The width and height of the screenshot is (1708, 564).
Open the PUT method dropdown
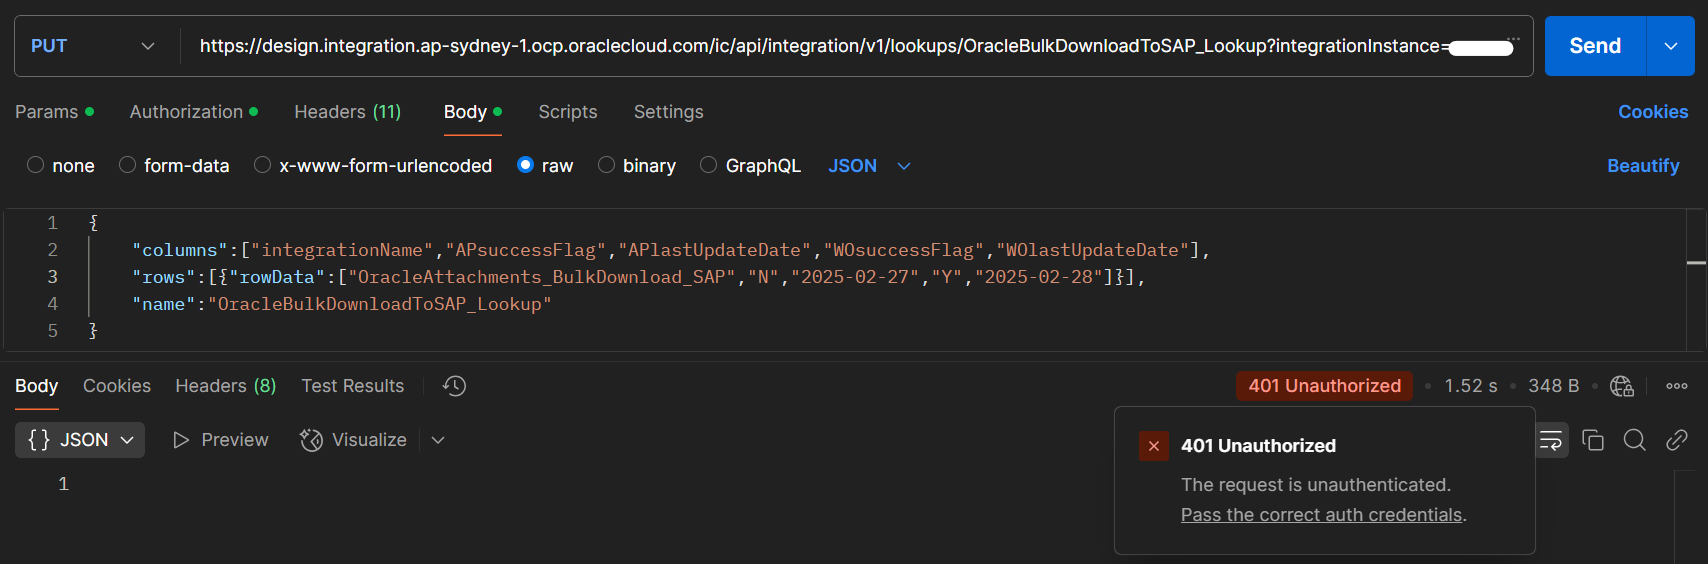(93, 46)
